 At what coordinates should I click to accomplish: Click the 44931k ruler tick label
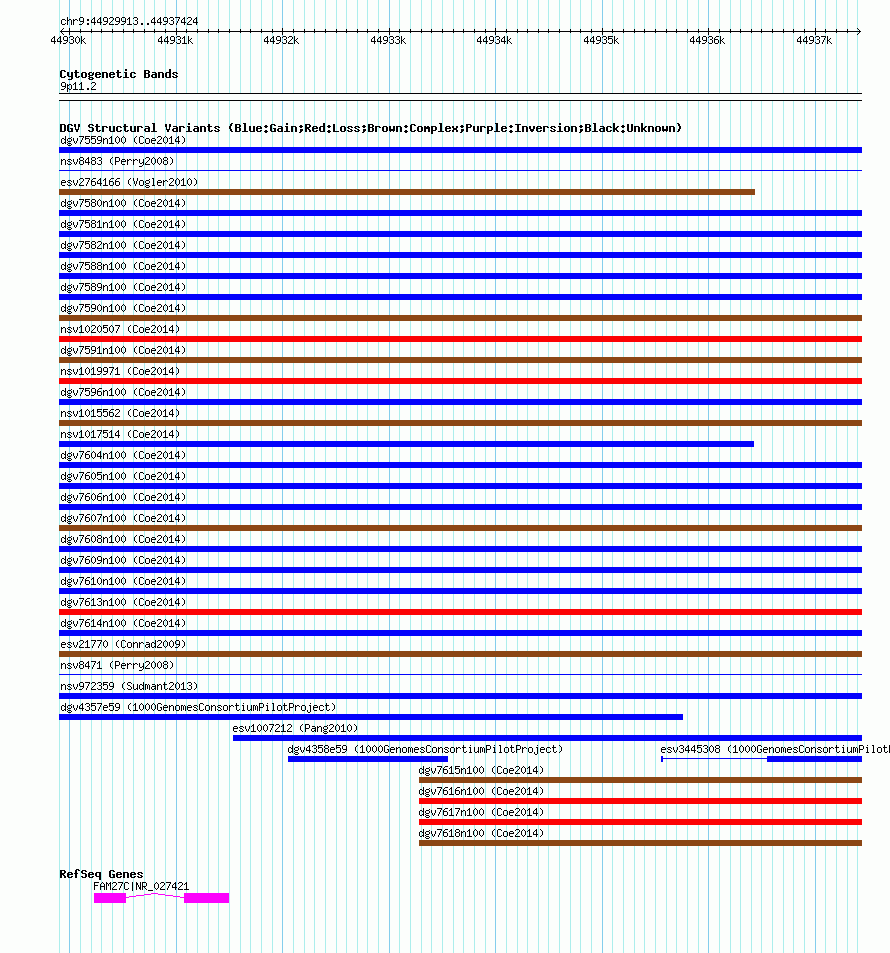coord(175,40)
